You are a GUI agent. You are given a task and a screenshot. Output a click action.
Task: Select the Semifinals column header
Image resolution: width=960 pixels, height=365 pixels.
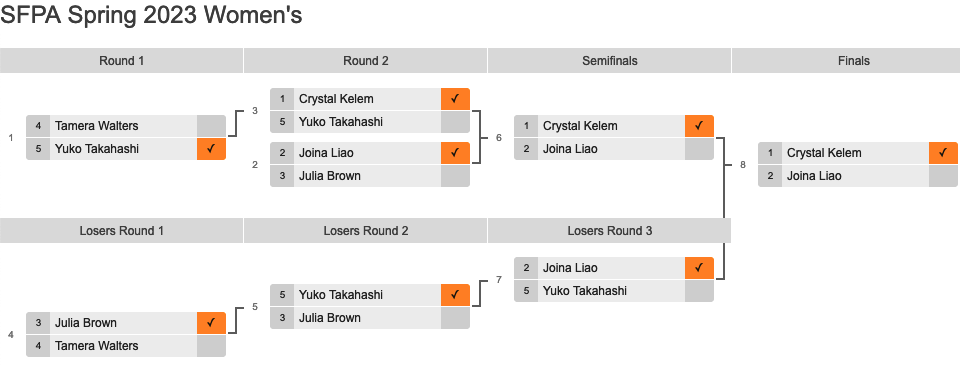pyautogui.click(x=609, y=61)
